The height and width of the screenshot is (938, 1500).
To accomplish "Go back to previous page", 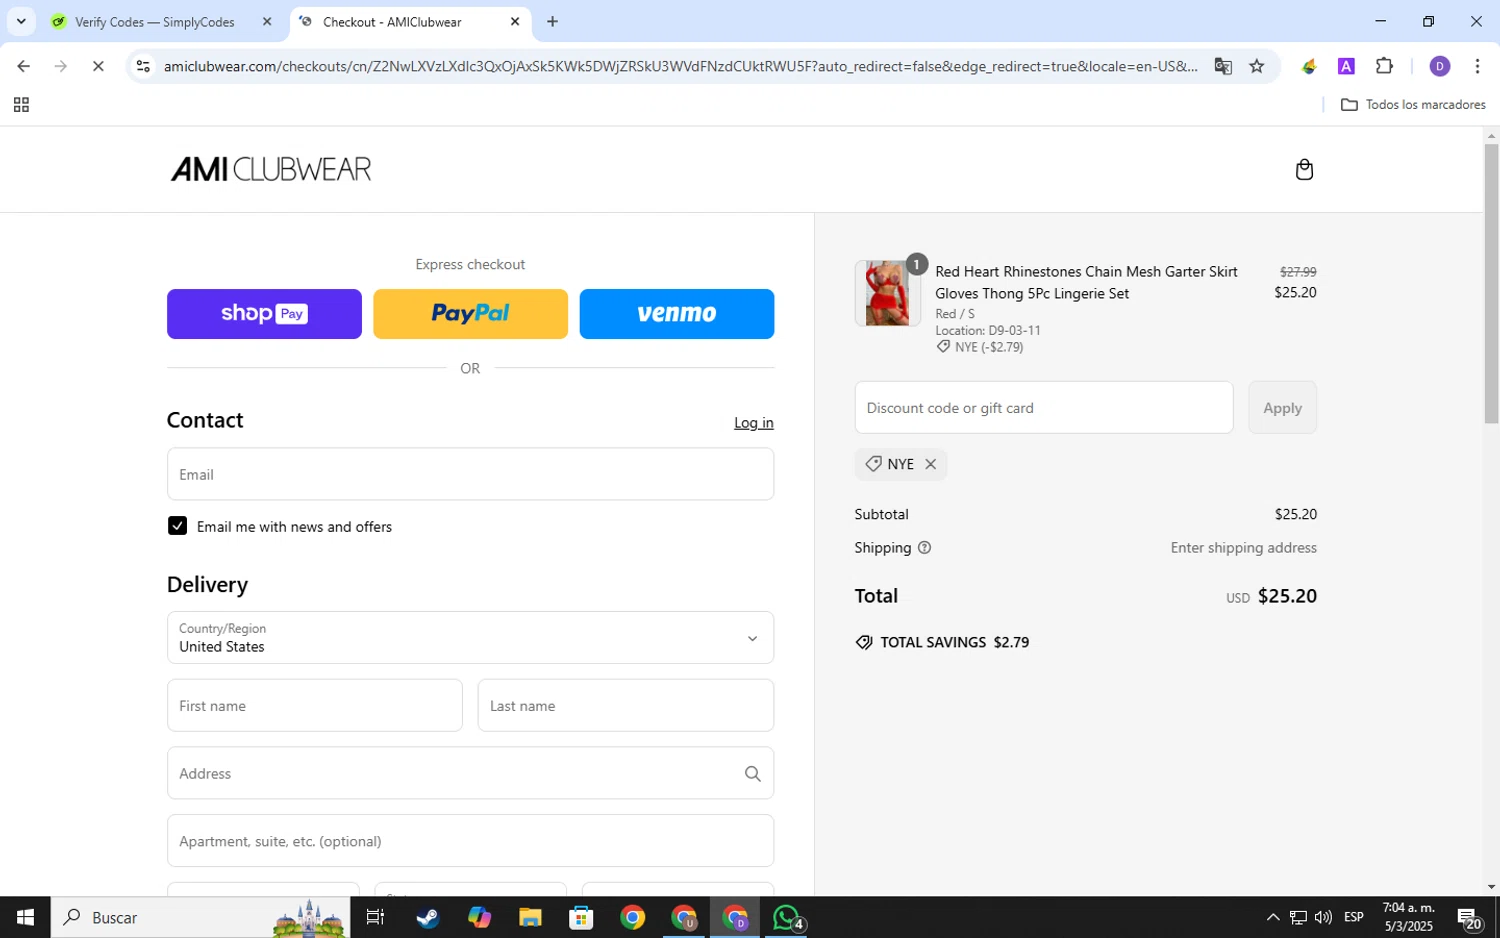I will click(x=23, y=66).
